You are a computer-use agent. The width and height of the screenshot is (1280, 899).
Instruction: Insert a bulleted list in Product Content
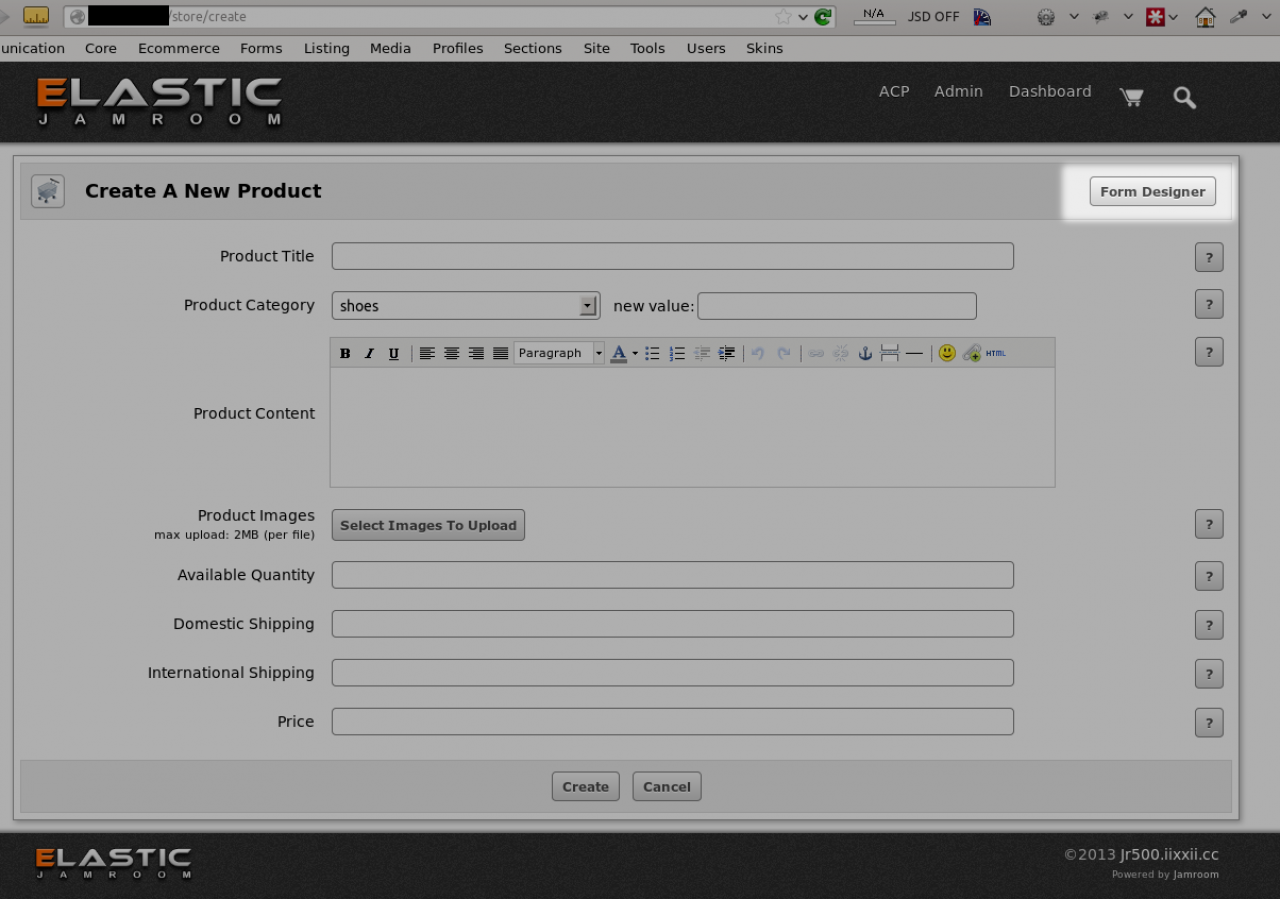point(652,353)
